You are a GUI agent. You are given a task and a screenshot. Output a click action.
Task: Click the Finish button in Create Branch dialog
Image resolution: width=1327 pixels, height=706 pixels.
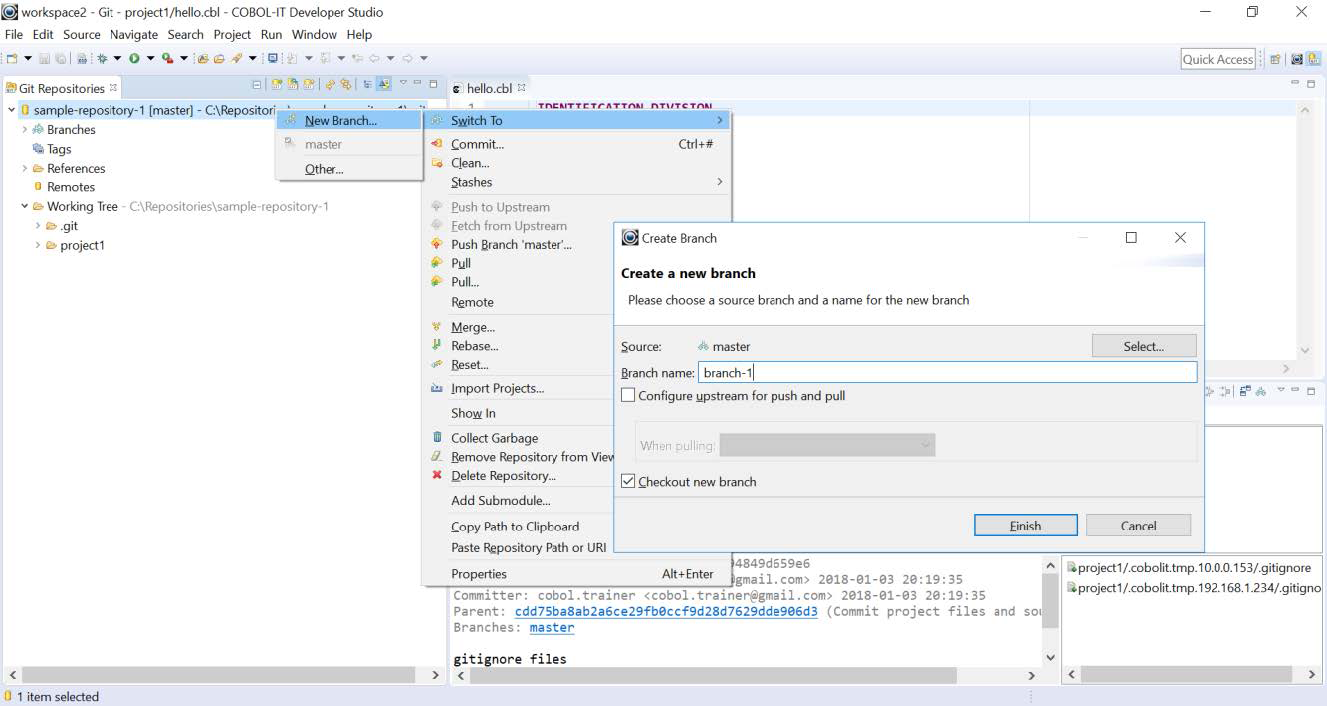(1024, 525)
